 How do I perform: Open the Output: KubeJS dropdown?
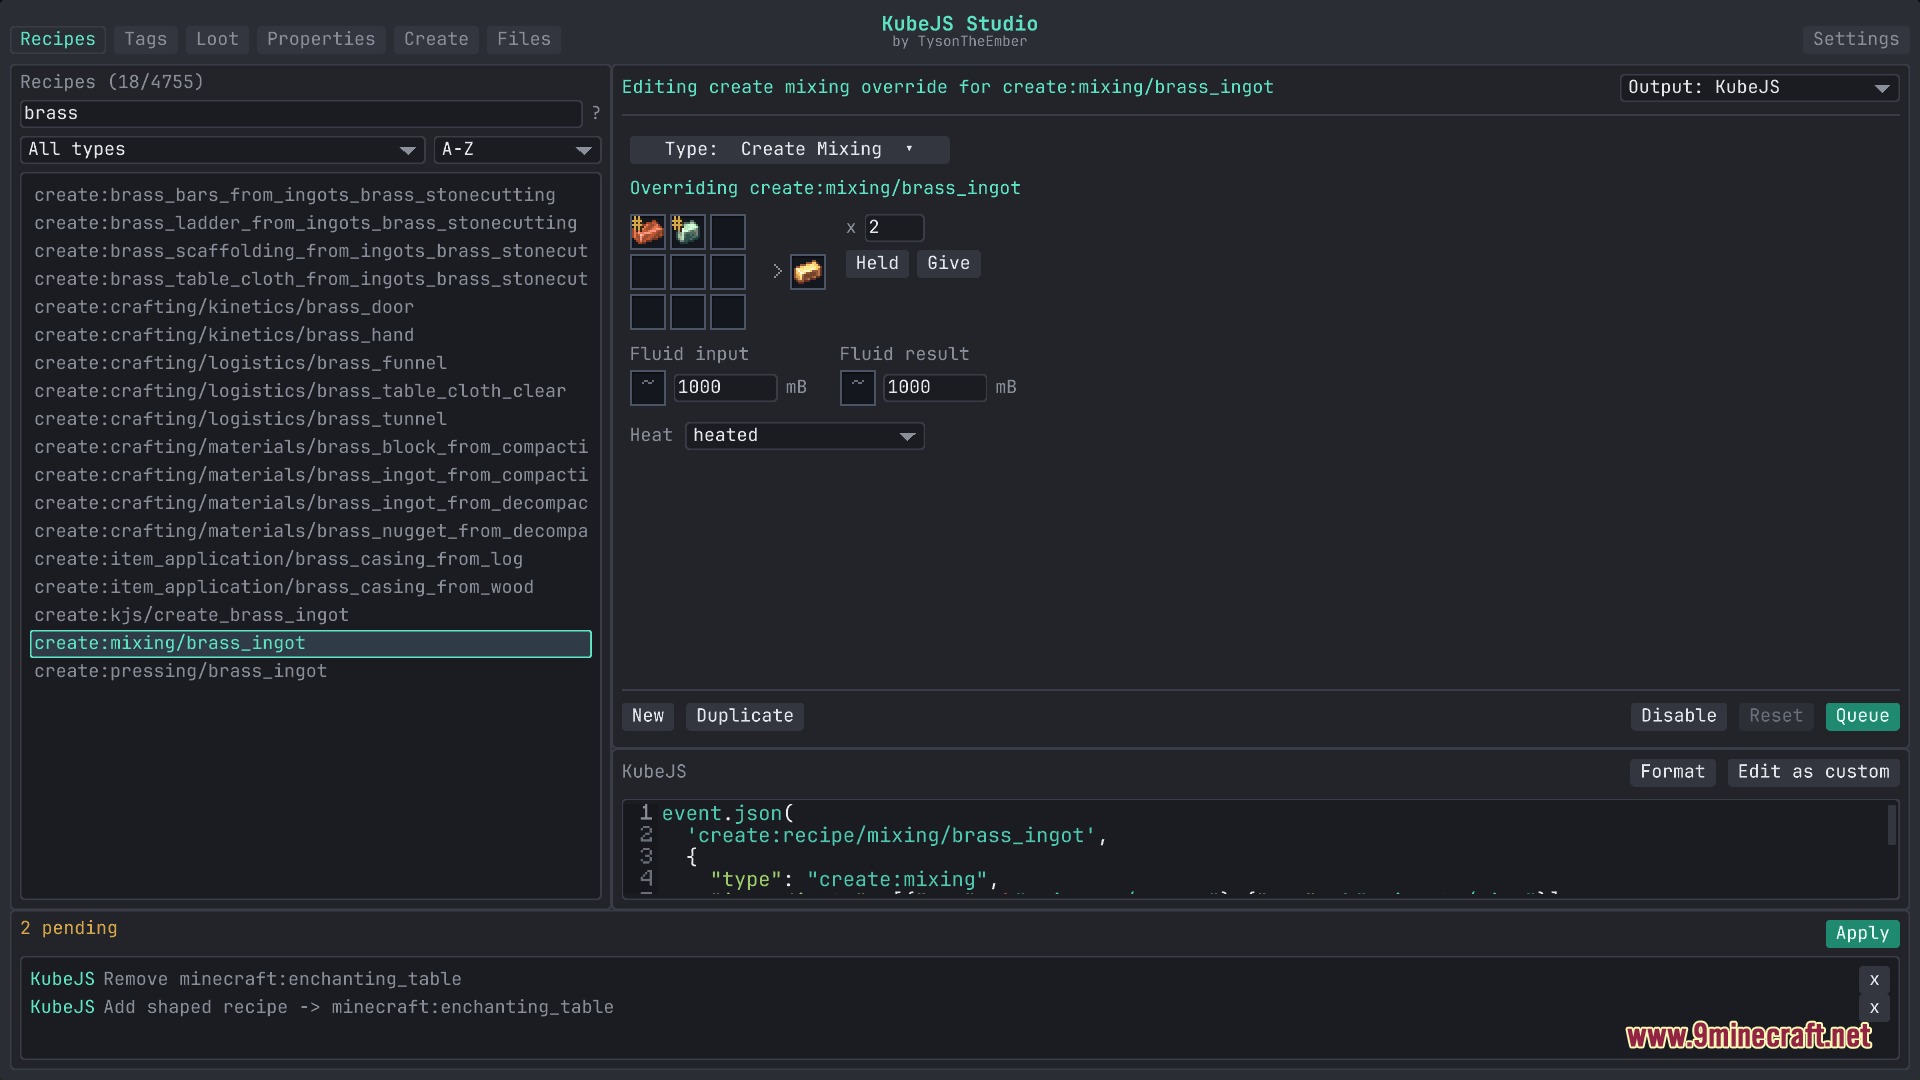(x=1759, y=88)
